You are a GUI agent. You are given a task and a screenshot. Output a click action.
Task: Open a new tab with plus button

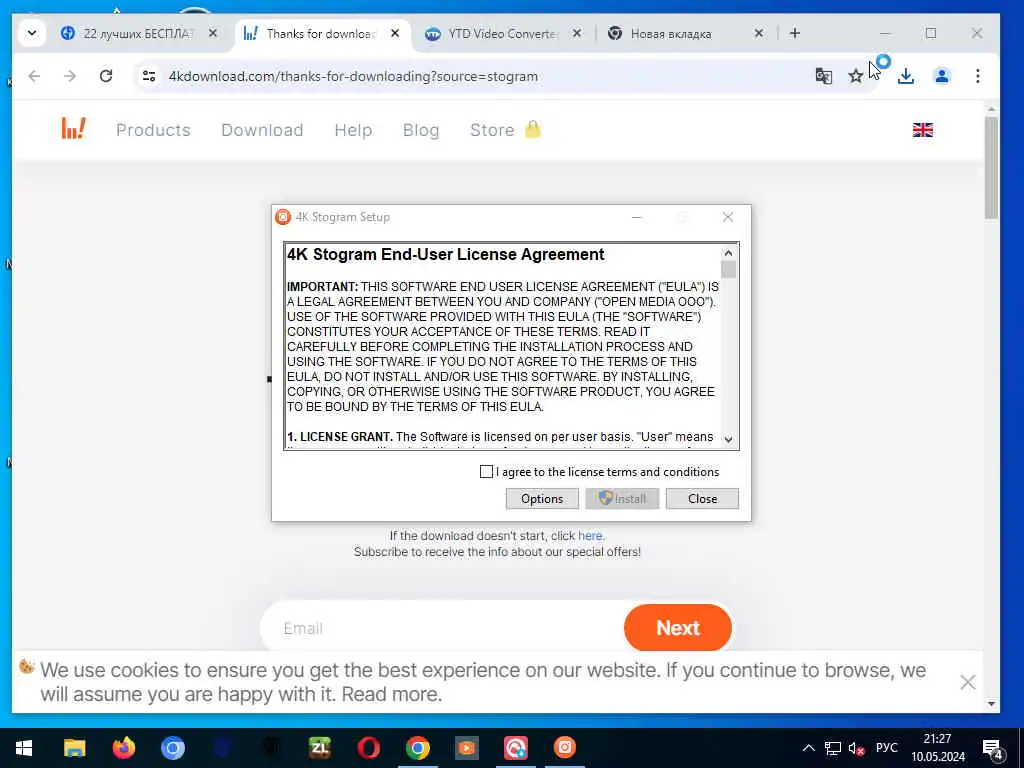tap(795, 33)
